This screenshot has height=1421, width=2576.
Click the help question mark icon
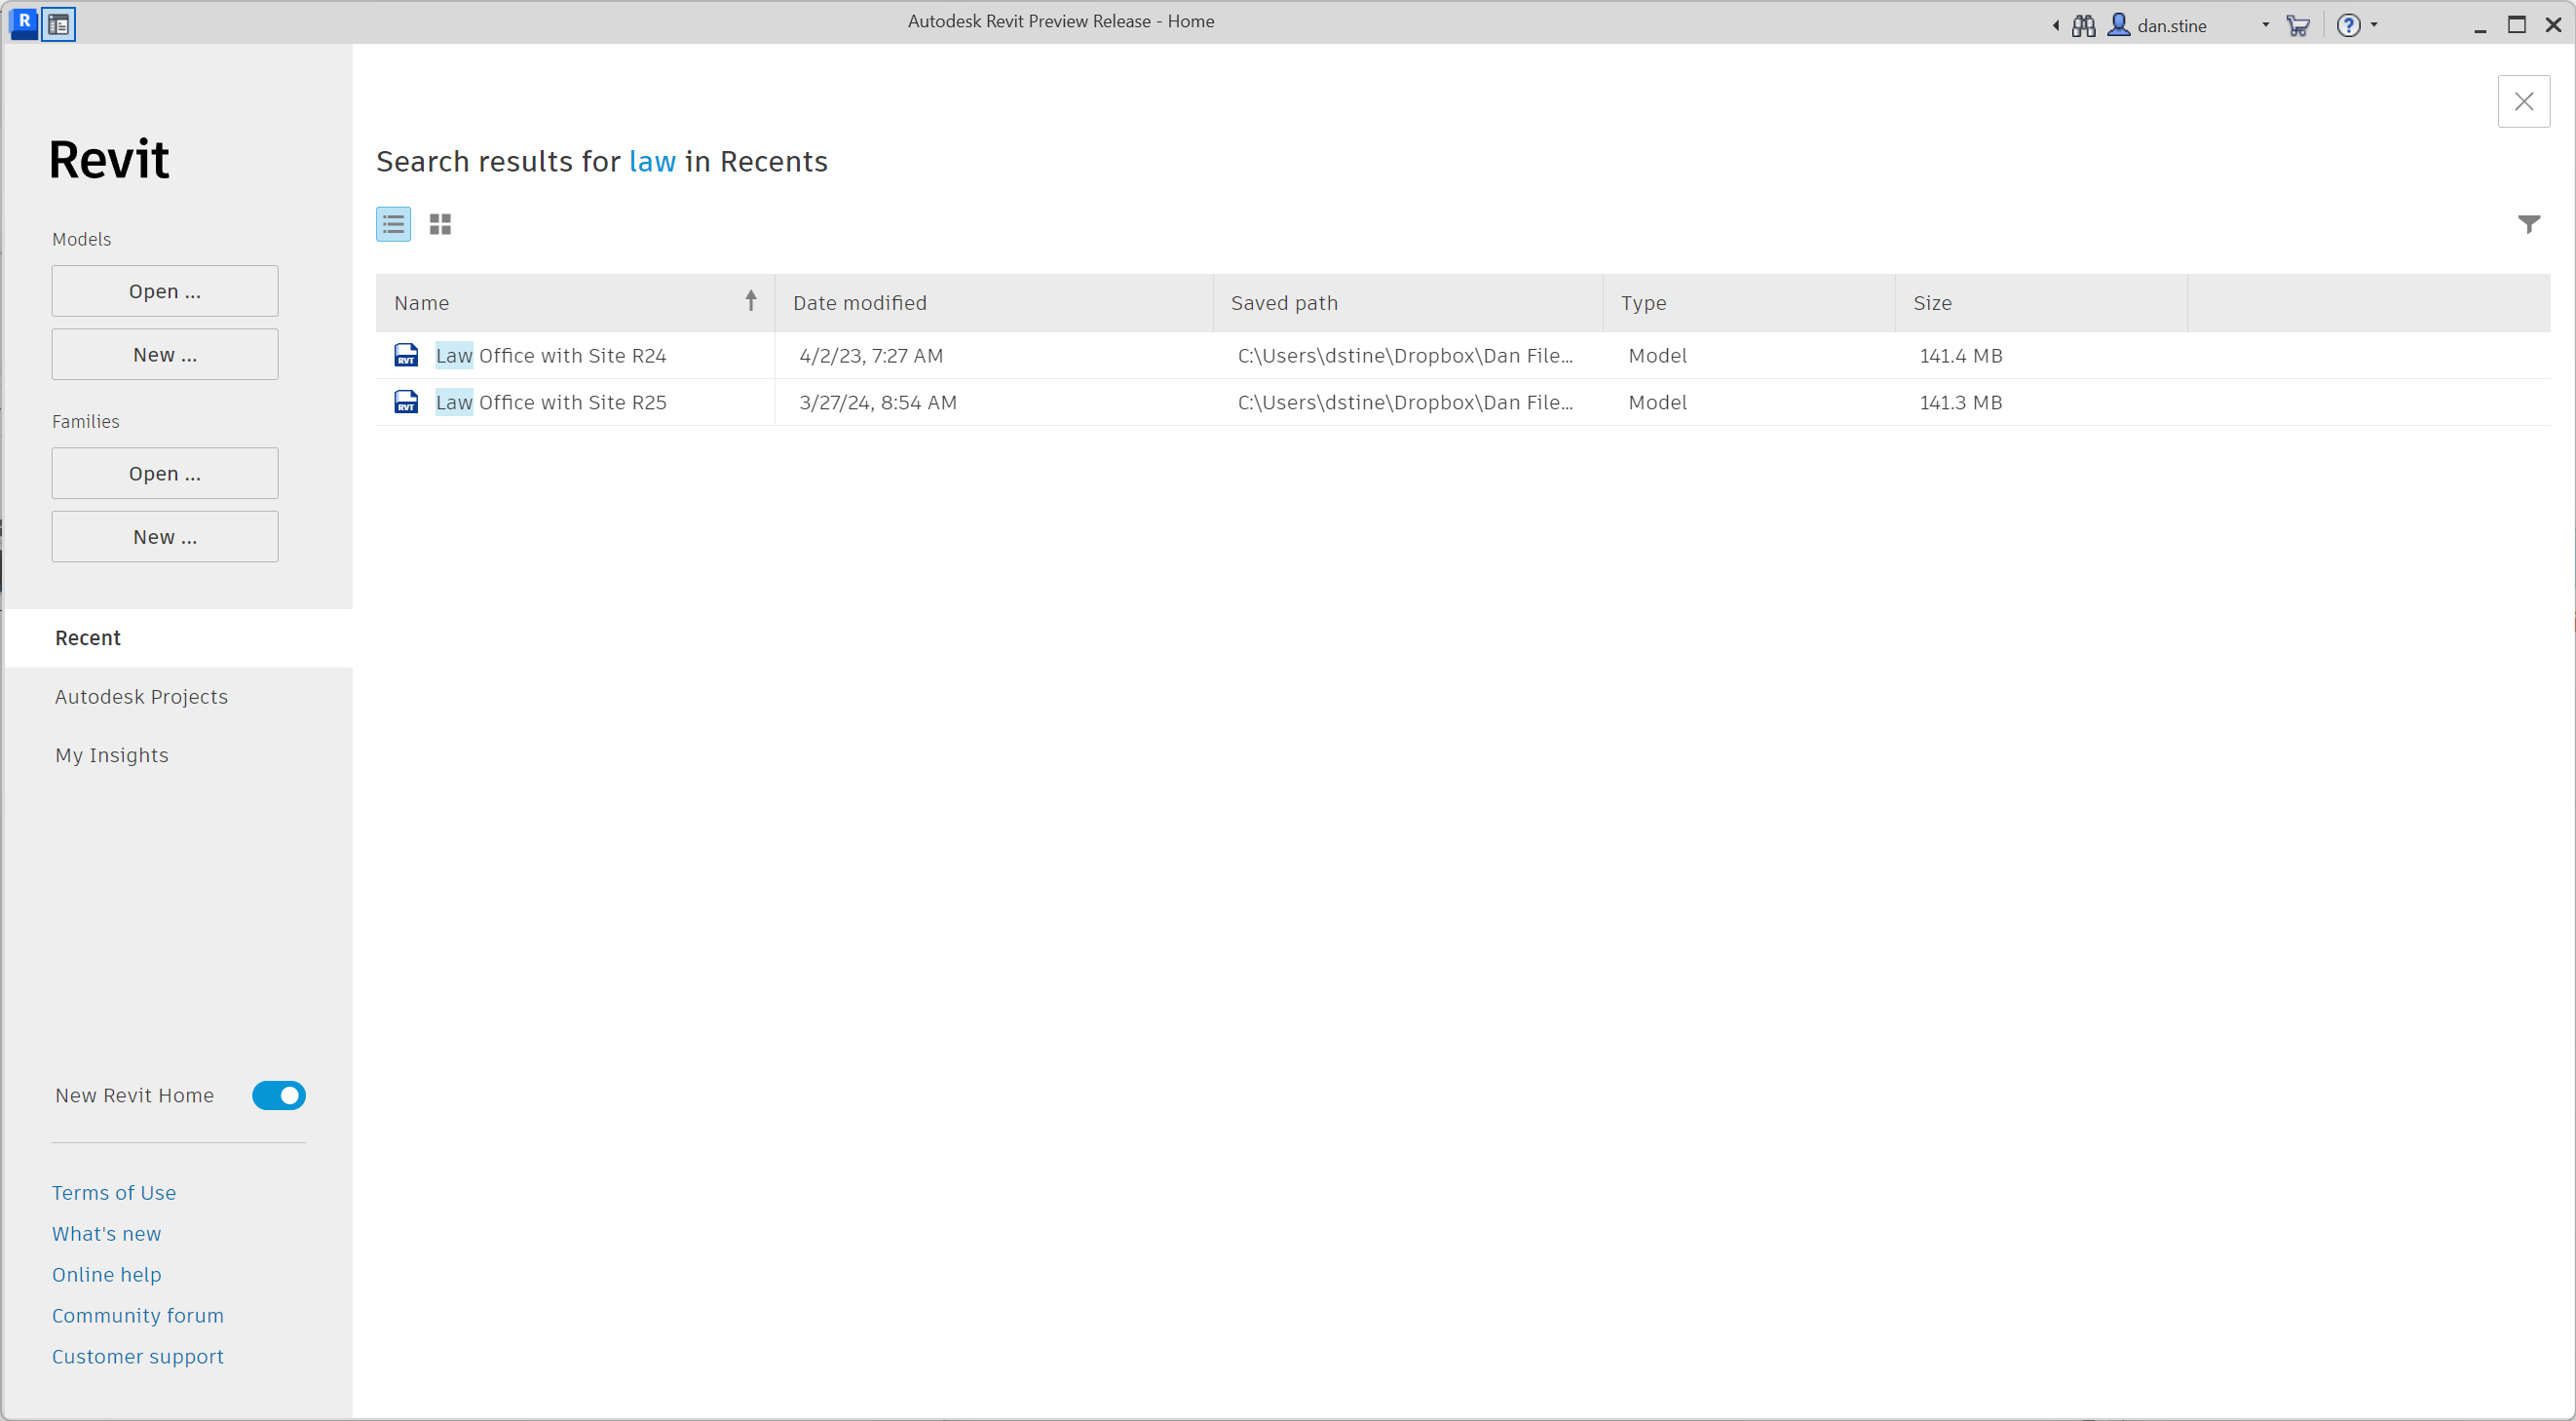2347,26
